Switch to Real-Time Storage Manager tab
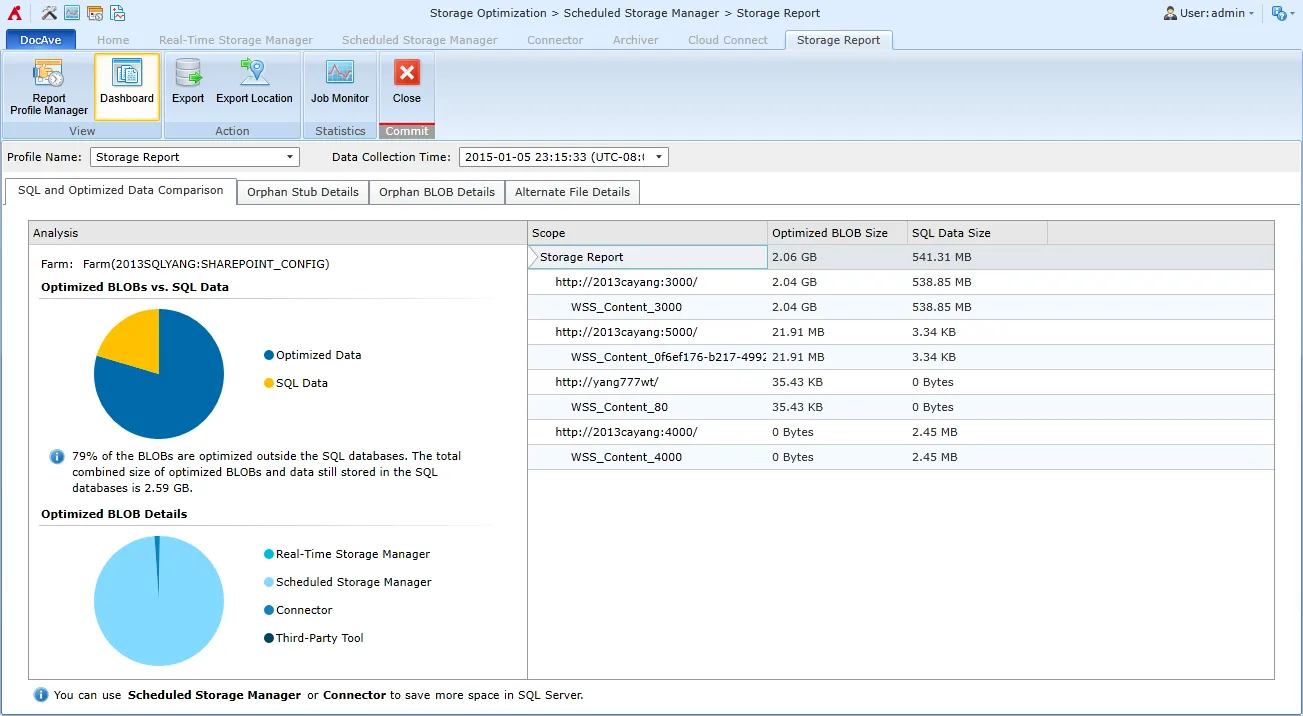Viewport: 1303px width, 716px height. tap(236, 40)
